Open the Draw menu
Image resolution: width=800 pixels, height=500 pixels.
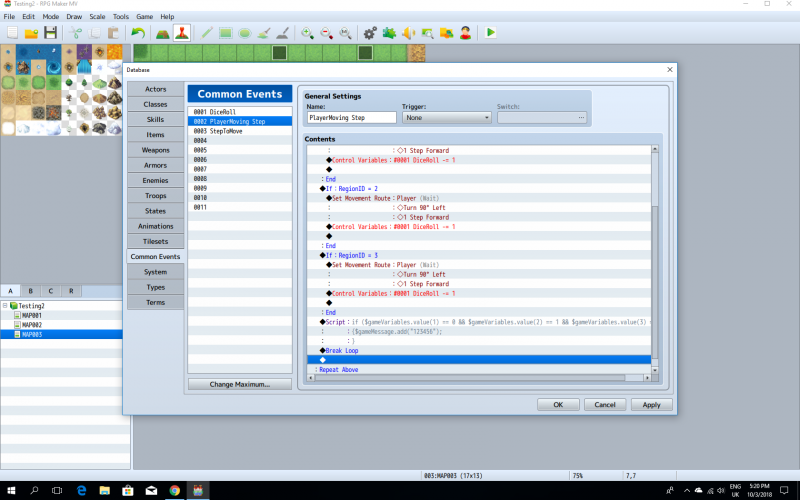tap(74, 16)
